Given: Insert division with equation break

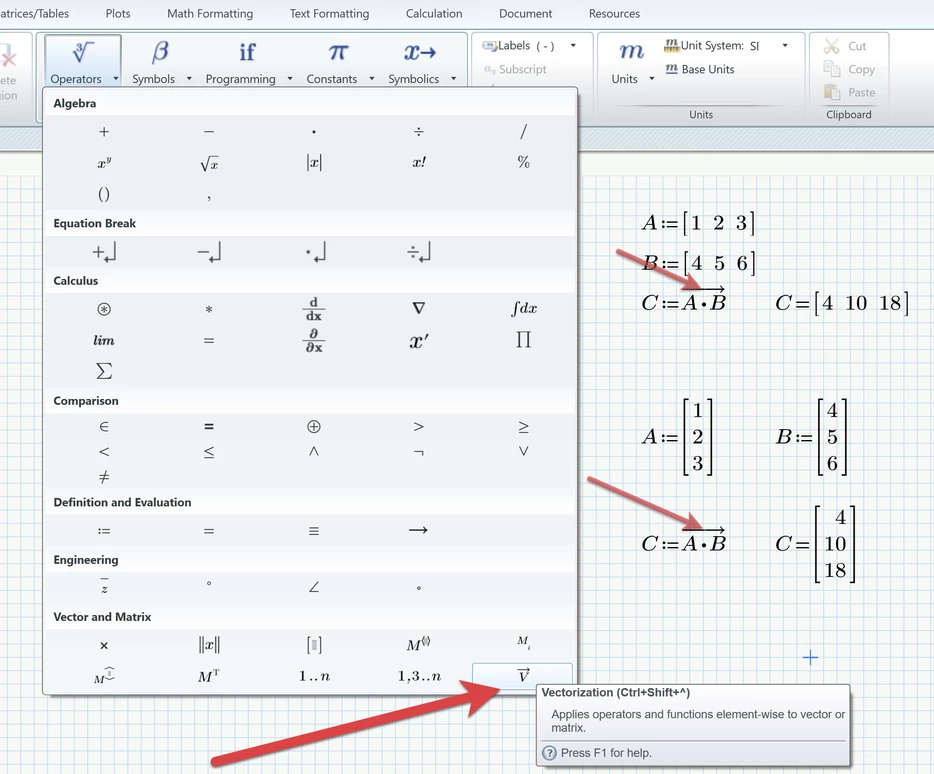Looking at the screenshot, I should click(419, 252).
